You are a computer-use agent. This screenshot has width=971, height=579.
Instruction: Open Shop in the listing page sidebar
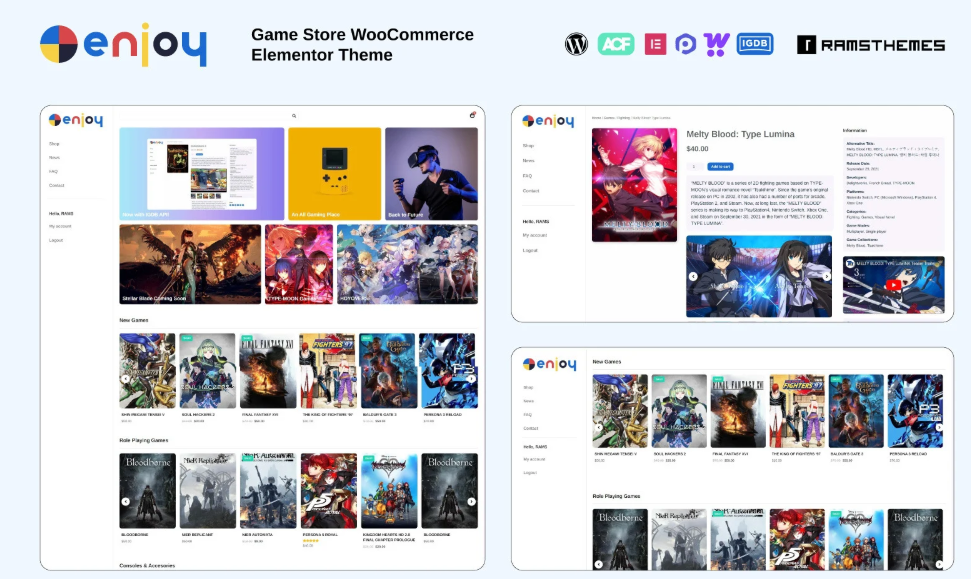(528, 388)
